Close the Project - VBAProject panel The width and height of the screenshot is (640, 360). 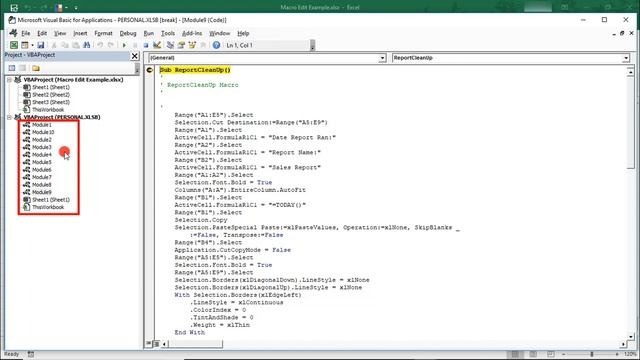pyautogui.click(x=135, y=56)
